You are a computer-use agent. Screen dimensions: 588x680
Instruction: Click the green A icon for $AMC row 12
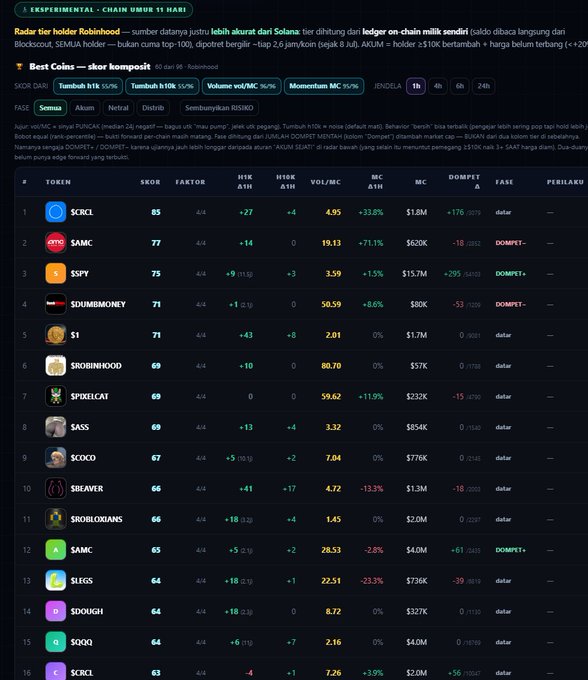(x=56, y=550)
